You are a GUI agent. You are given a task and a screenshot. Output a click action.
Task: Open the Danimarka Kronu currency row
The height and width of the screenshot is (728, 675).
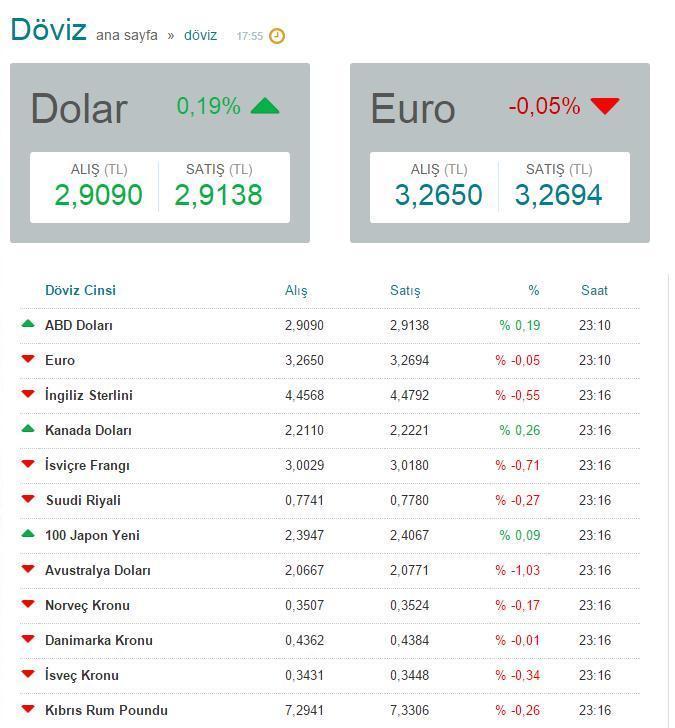coord(98,640)
